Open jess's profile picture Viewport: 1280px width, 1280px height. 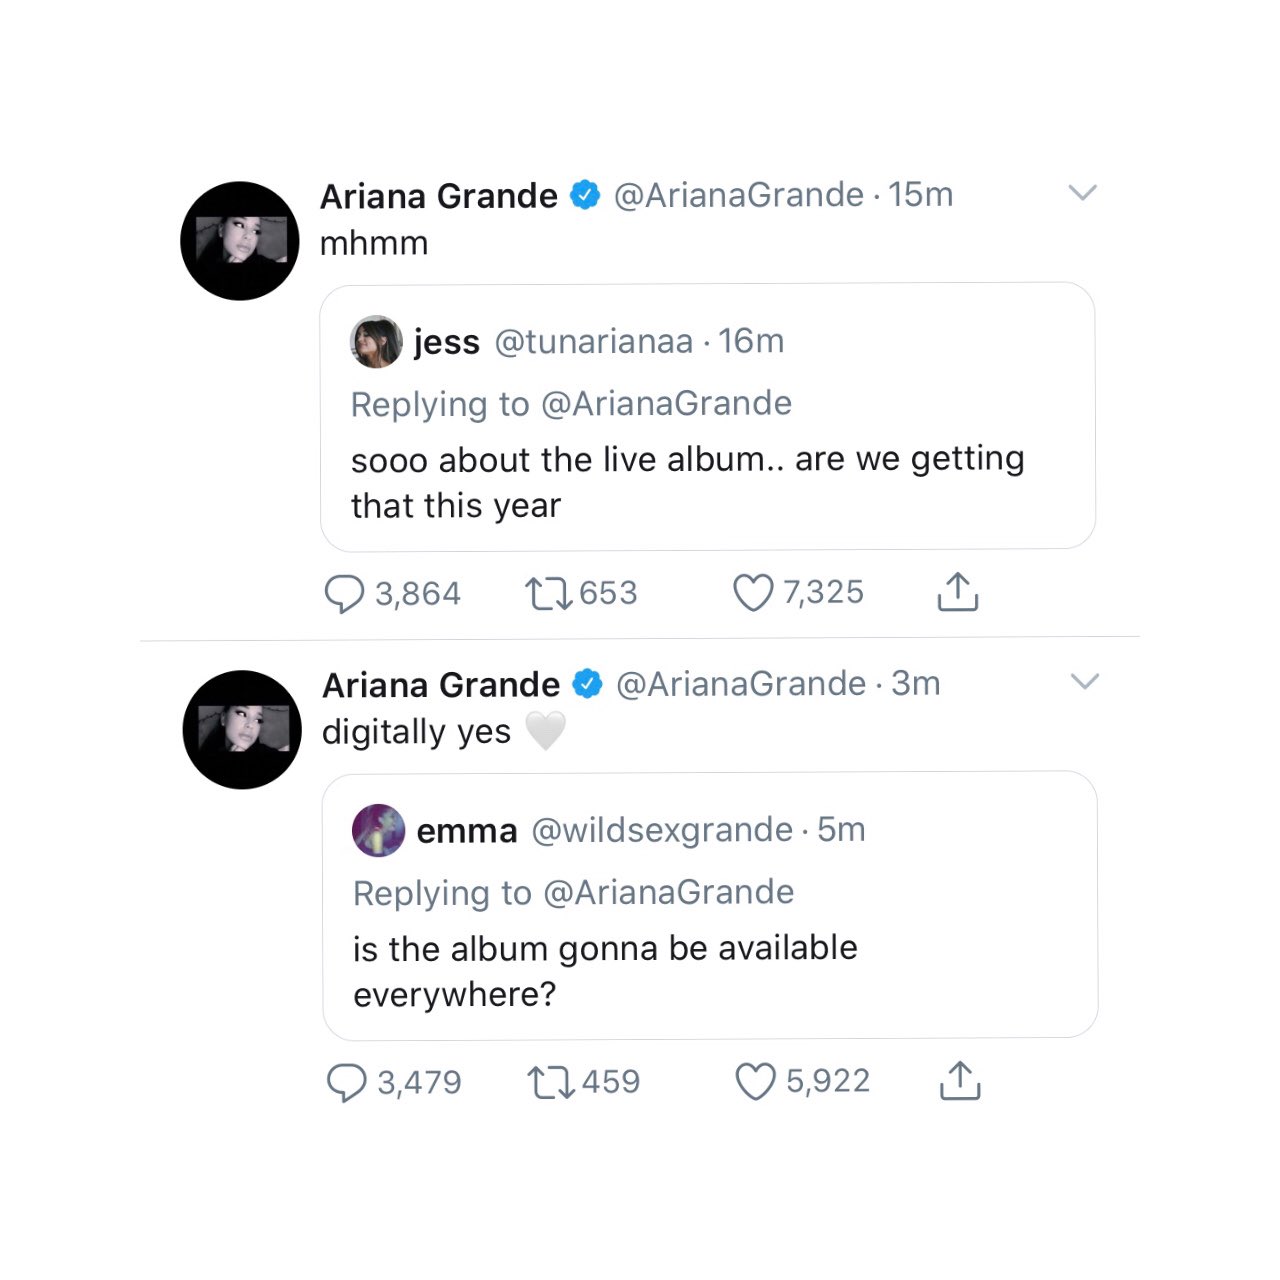[x=376, y=342]
